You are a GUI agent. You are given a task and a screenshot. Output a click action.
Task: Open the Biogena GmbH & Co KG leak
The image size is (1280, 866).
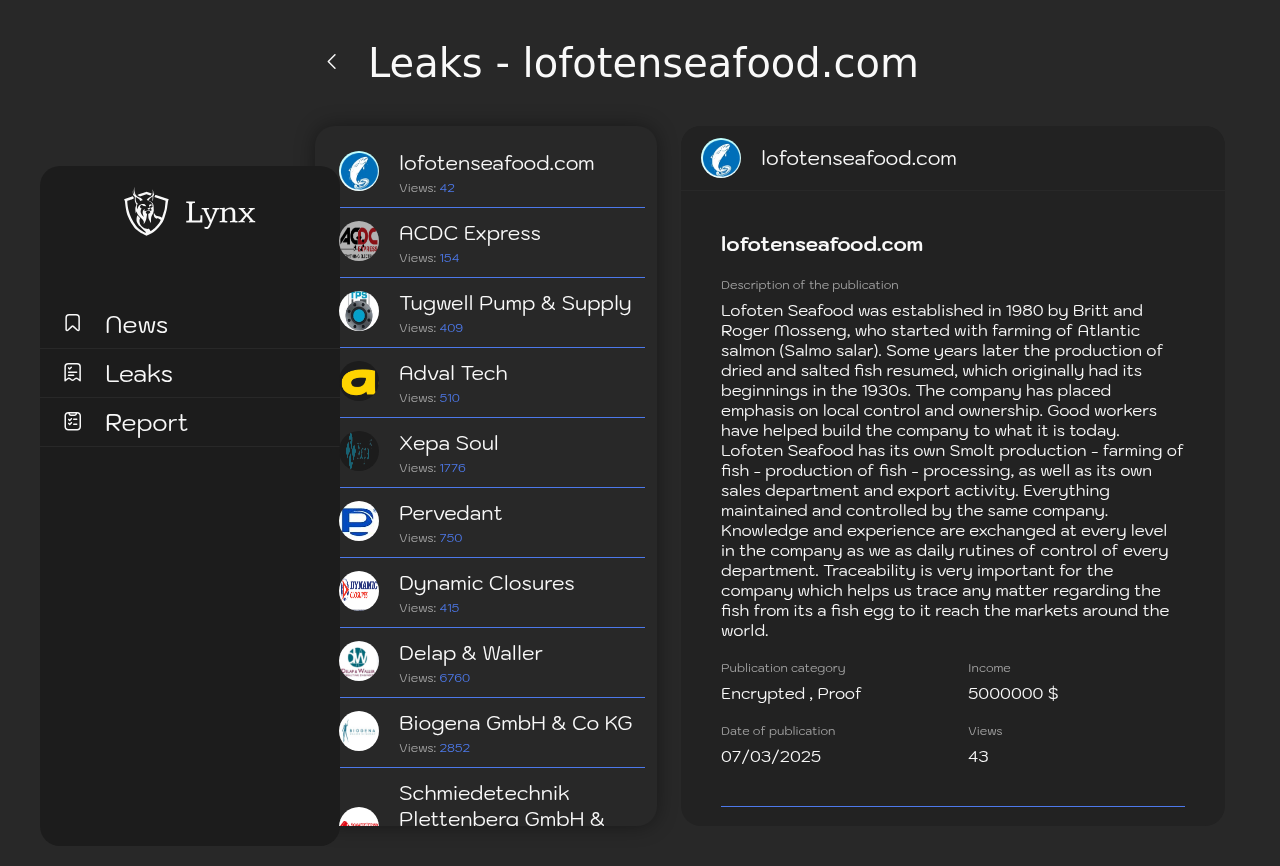pos(492,733)
